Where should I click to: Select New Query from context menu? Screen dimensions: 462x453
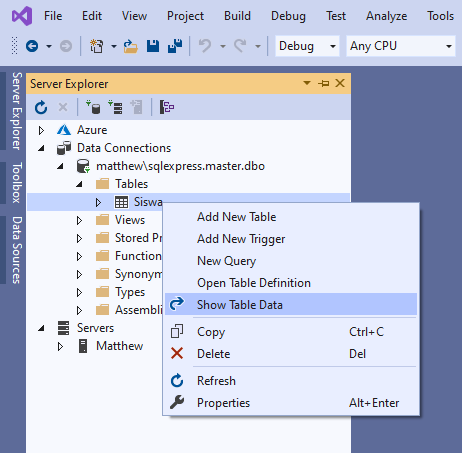[x=291, y=261]
